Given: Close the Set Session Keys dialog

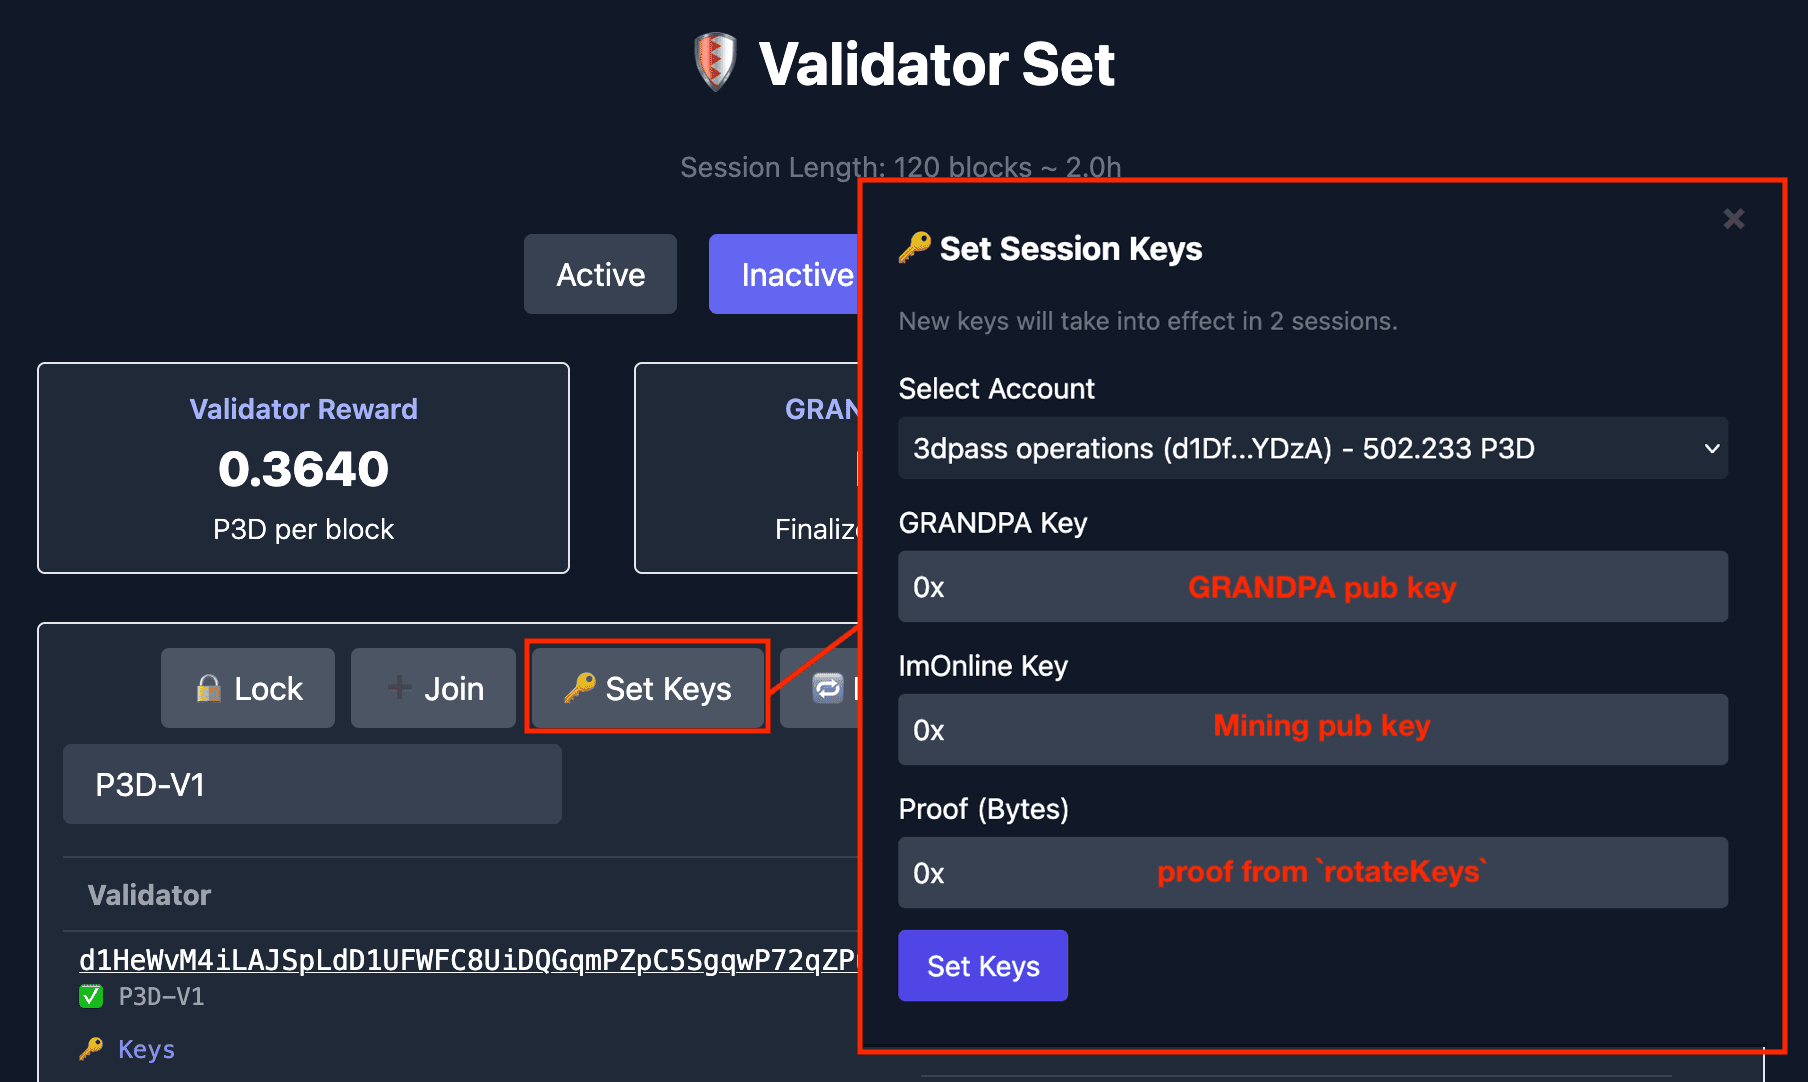Looking at the screenshot, I should (1733, 218).
